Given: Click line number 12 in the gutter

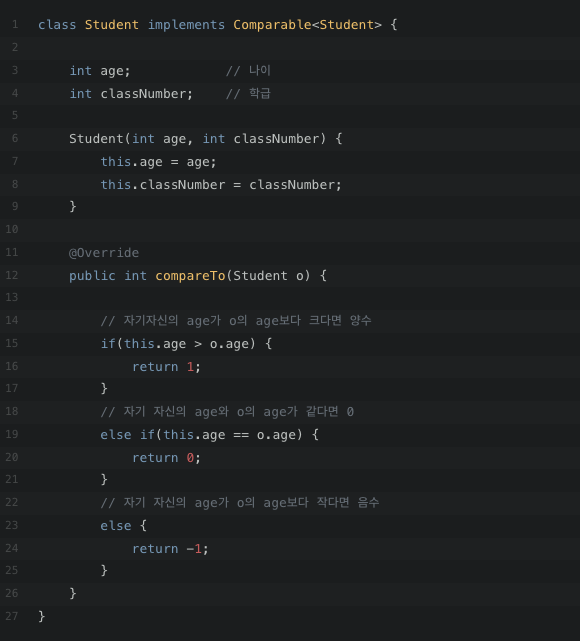Looking at the screenshot, I should [12, 275].
